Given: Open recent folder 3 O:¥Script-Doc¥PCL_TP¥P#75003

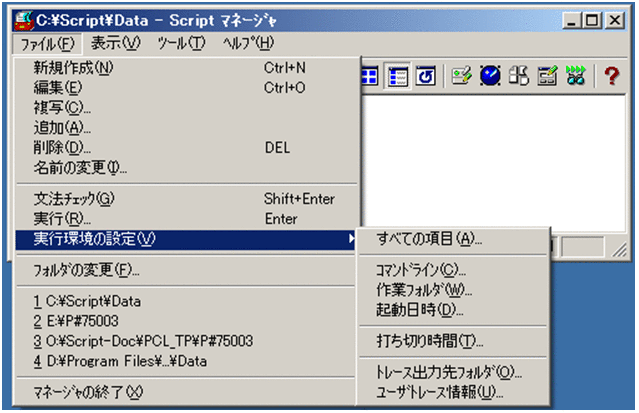Looking at the screenshot, I should tap(187, 341).
